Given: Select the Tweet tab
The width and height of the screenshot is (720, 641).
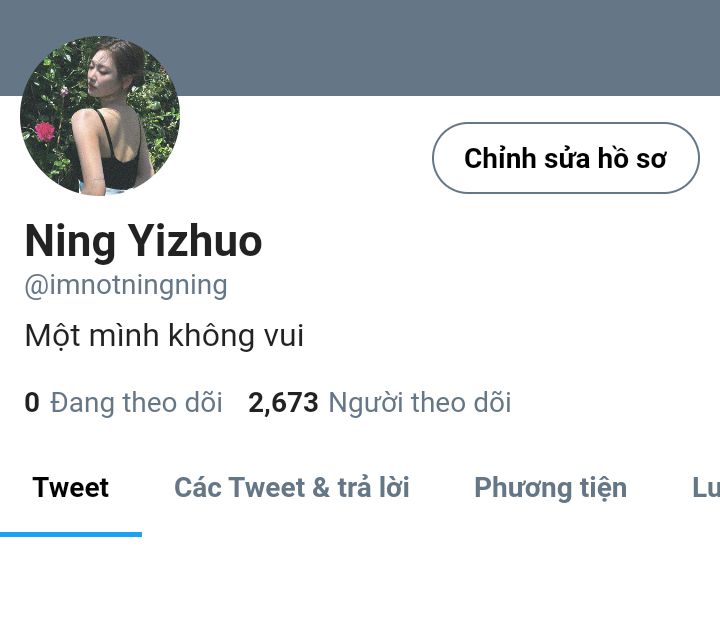Looking at the screenshot, I should tap(71, 487).
